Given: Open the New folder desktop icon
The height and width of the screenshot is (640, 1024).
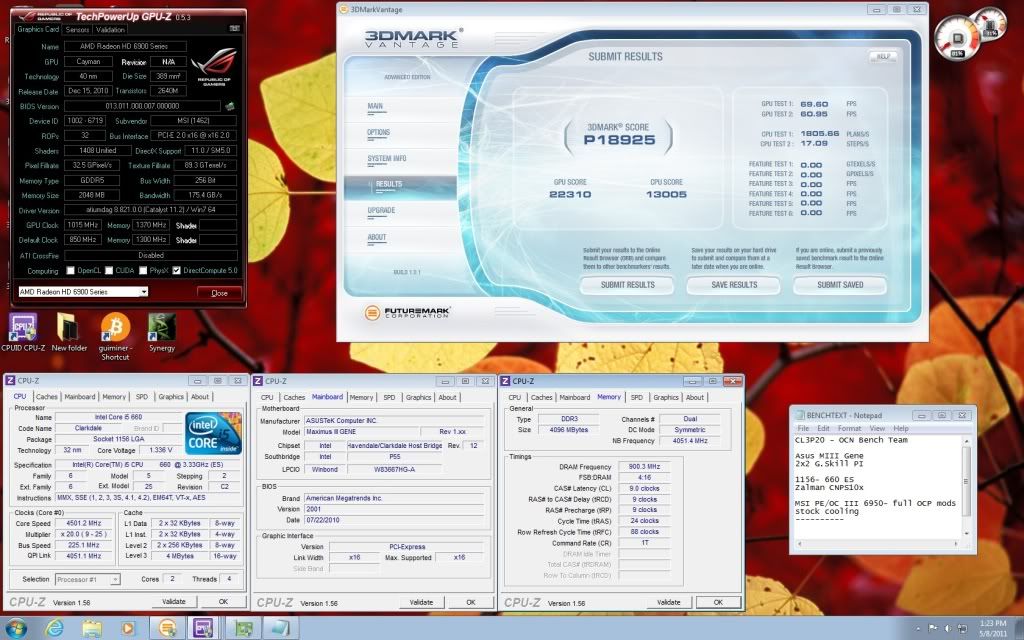Looking at the screenshot, I should [69, 327].
